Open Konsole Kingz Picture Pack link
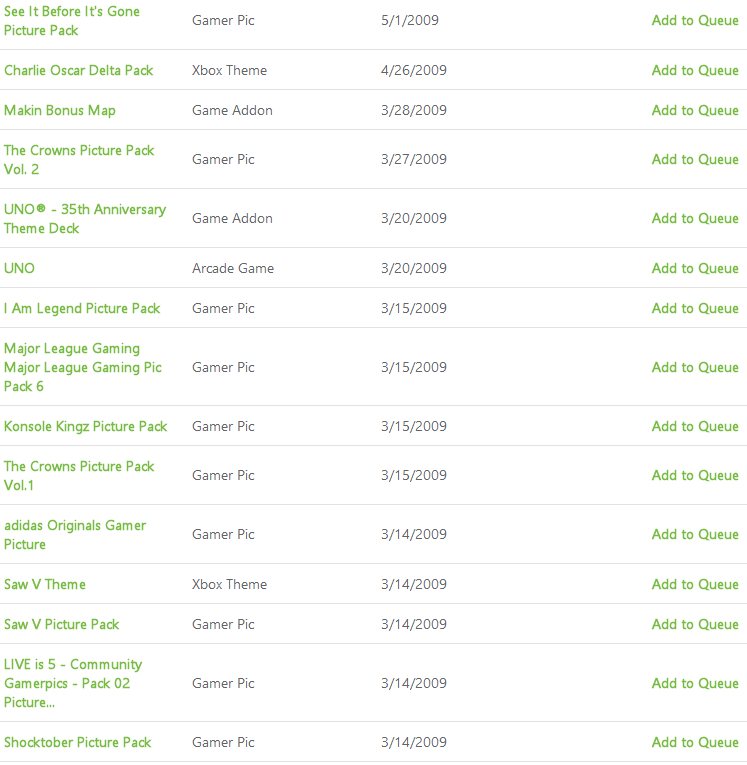This screenshot has width=747, height=765. click(x=86, y=426)
